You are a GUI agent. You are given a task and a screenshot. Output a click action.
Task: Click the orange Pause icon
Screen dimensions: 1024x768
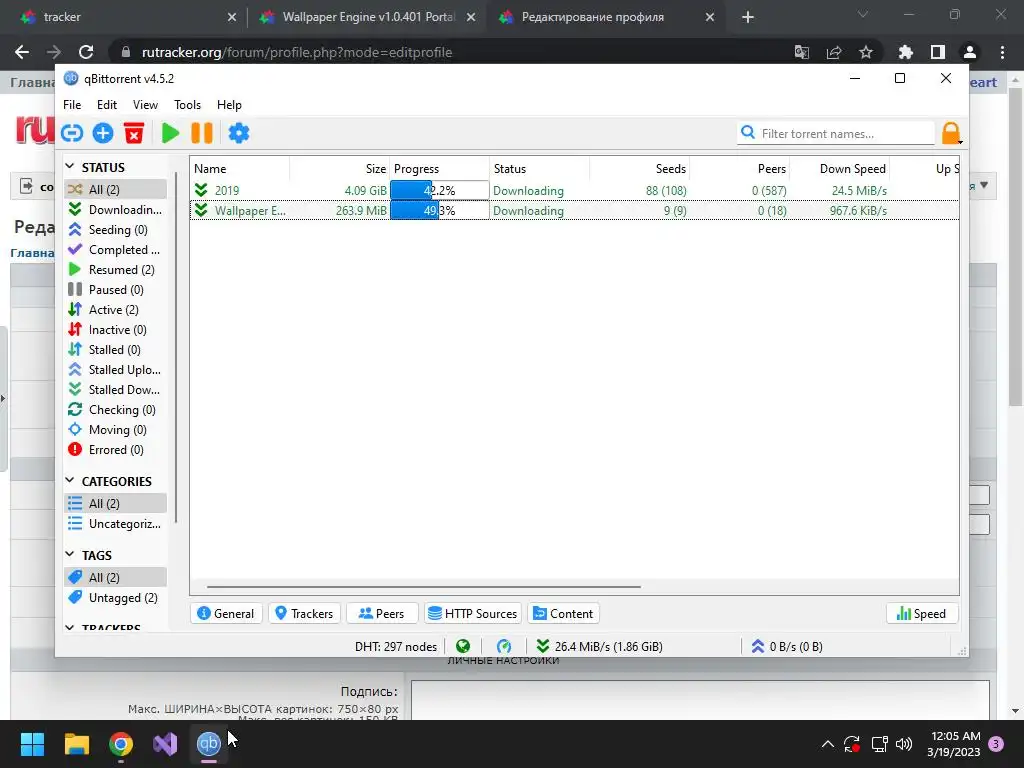[202, 133]
